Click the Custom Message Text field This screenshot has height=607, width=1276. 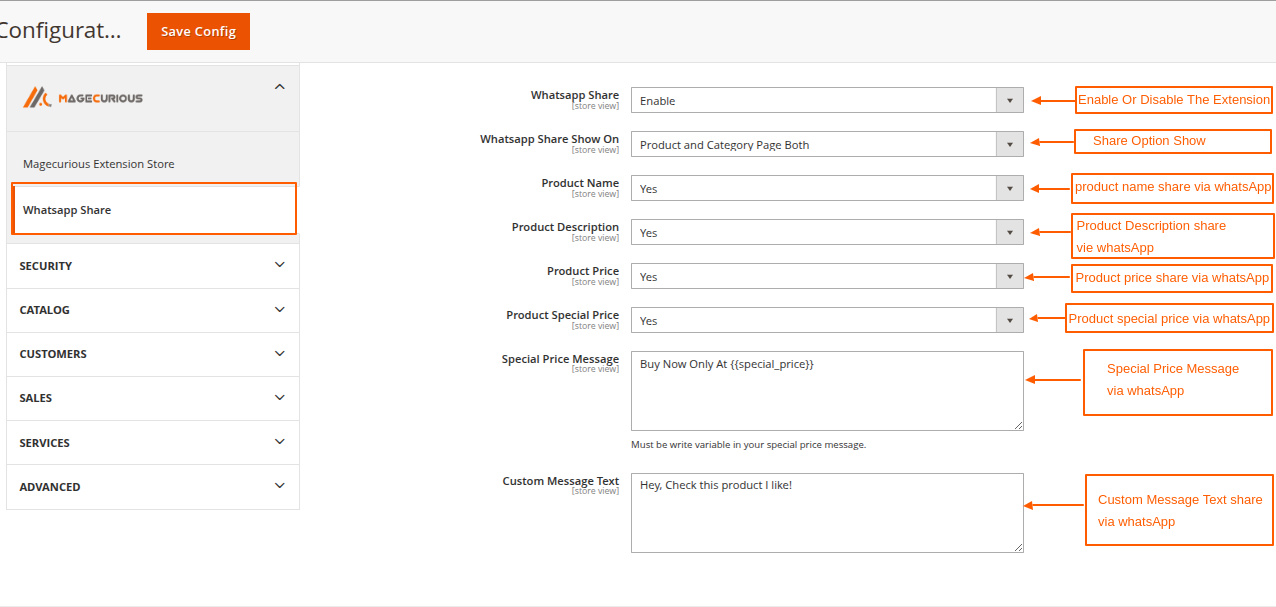(x=827, y=512)
